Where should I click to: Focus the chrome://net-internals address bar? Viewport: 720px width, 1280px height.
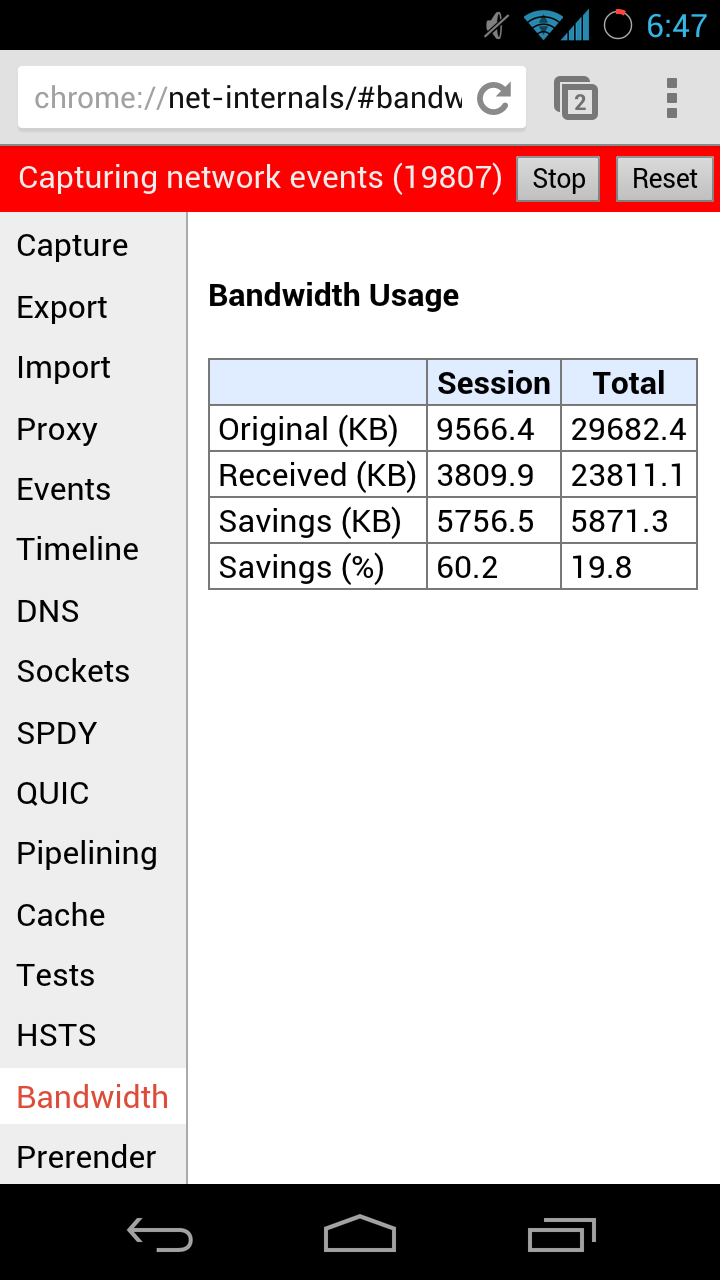coord(248,98)
